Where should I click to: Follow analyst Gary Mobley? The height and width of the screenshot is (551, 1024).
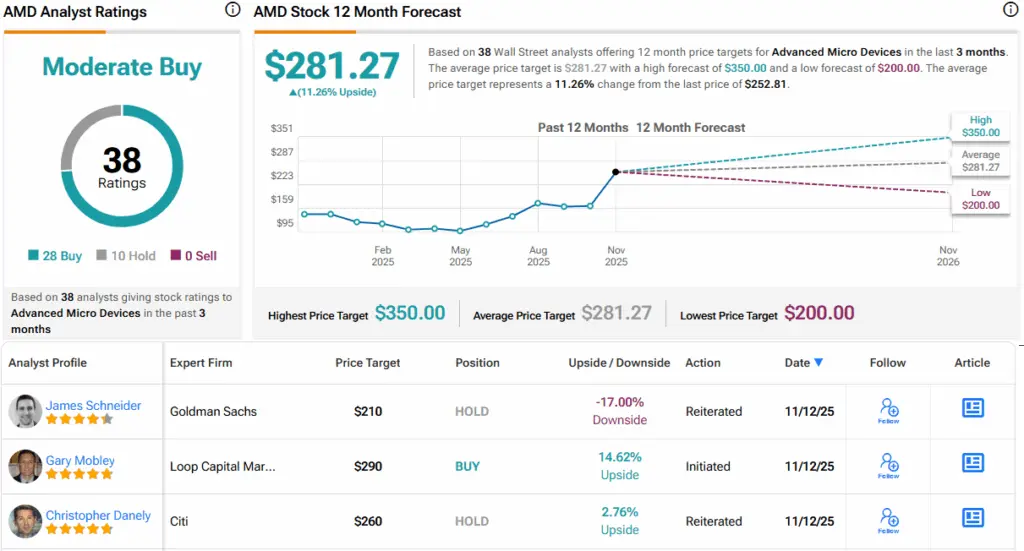point(888,464)
